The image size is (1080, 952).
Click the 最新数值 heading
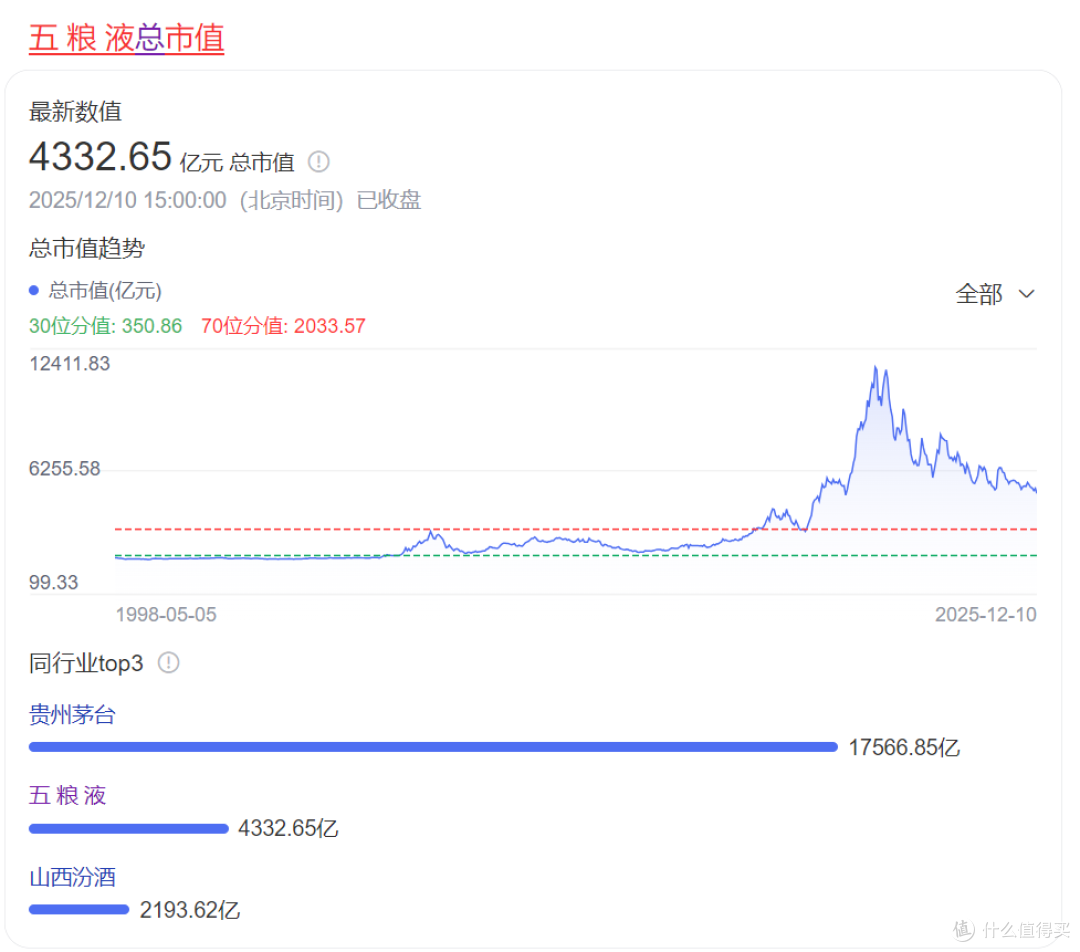[x=75, y=112]
